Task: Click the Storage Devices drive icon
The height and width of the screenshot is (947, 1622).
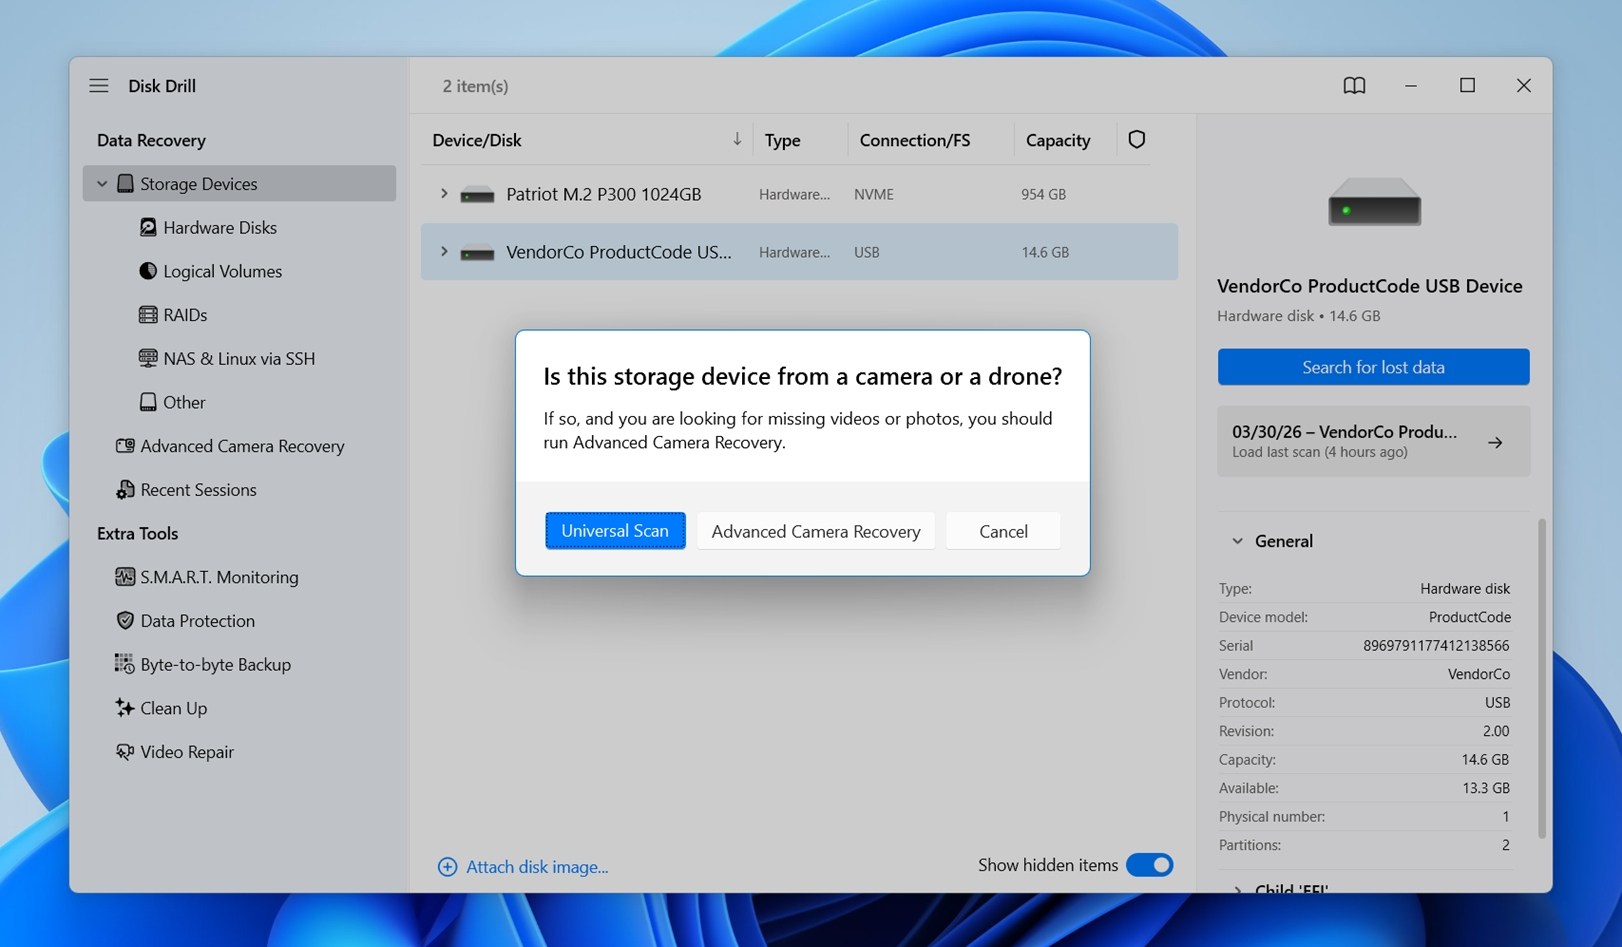Action: (x=125, y=184)
